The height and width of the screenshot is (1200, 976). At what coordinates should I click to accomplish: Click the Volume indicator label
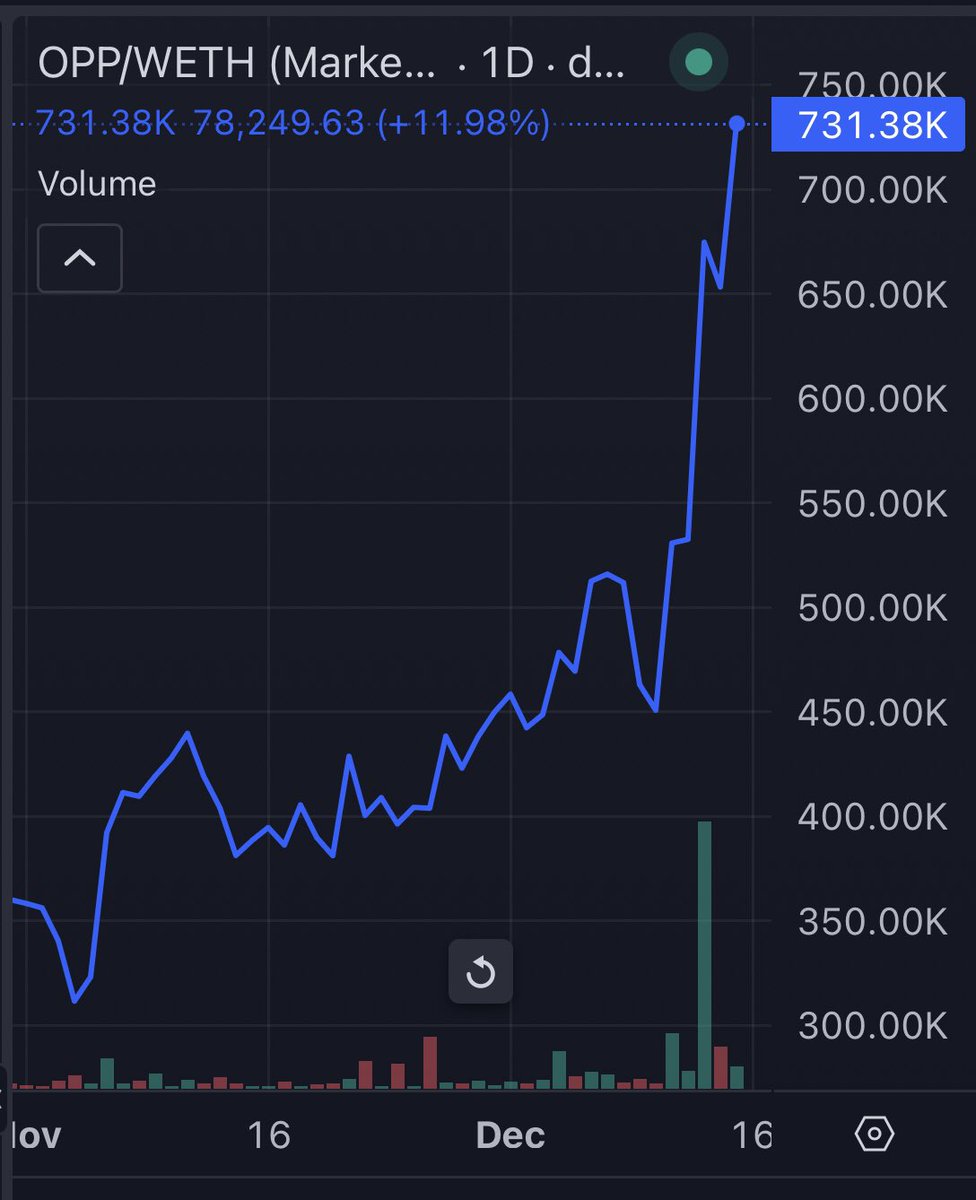97,184
